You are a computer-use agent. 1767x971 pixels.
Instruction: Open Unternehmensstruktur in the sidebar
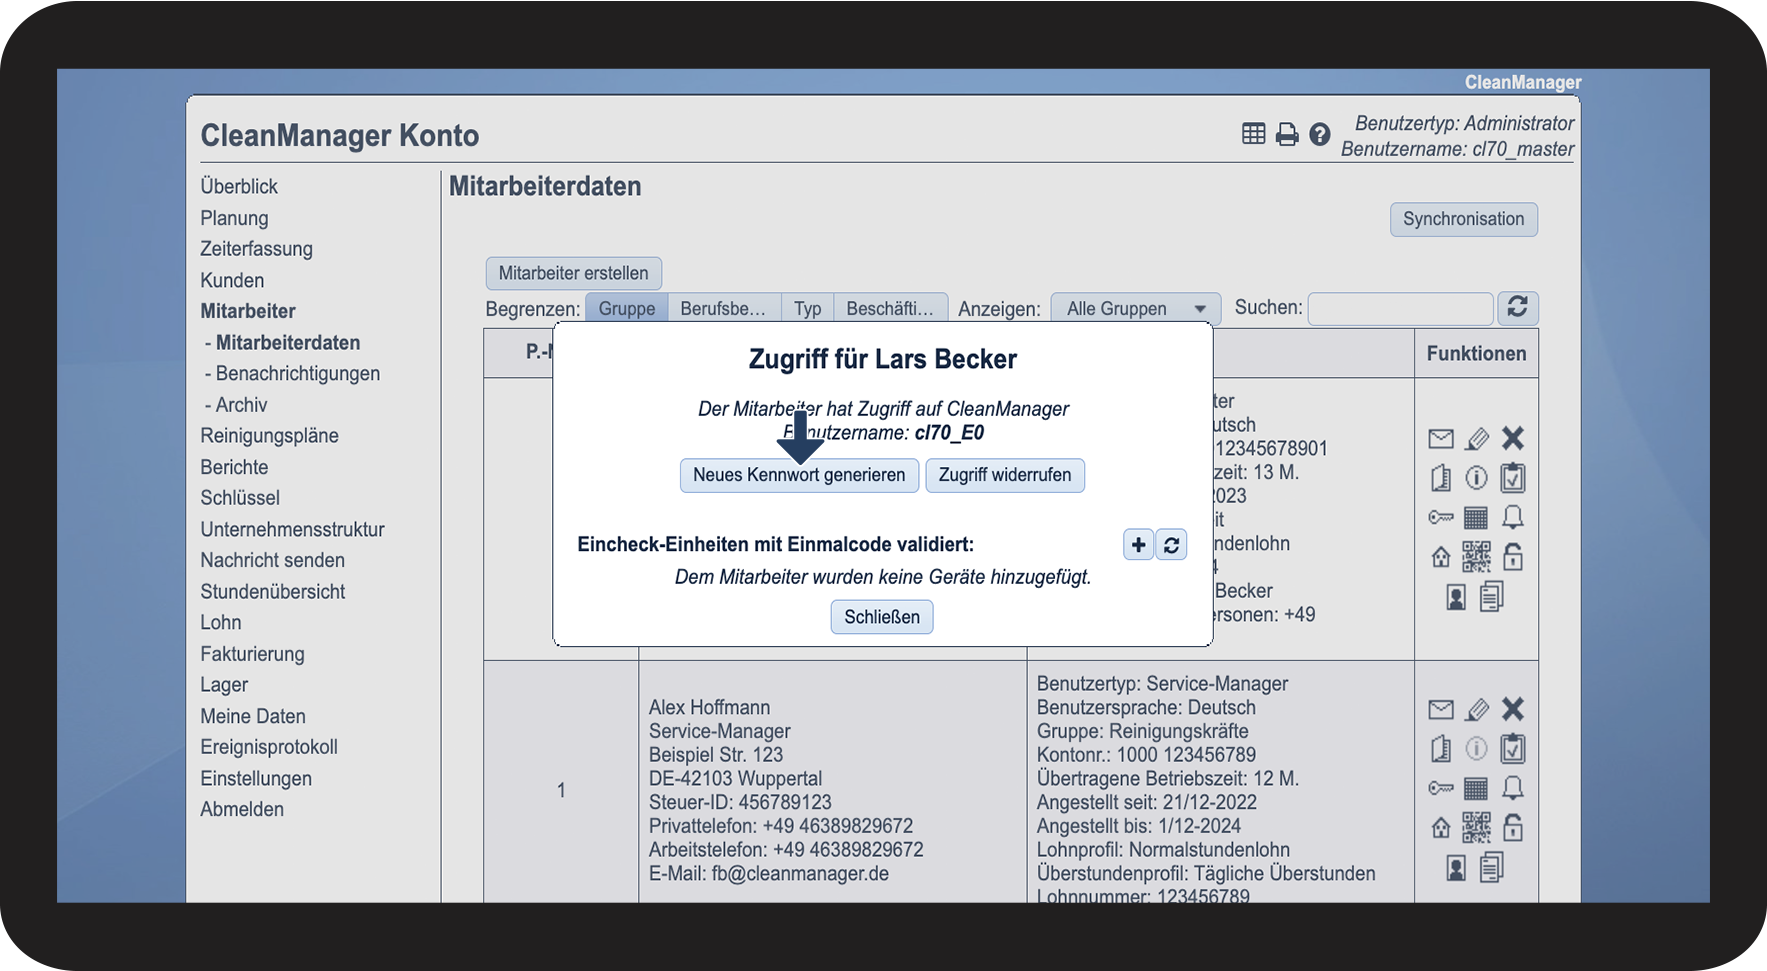point(292,529)
